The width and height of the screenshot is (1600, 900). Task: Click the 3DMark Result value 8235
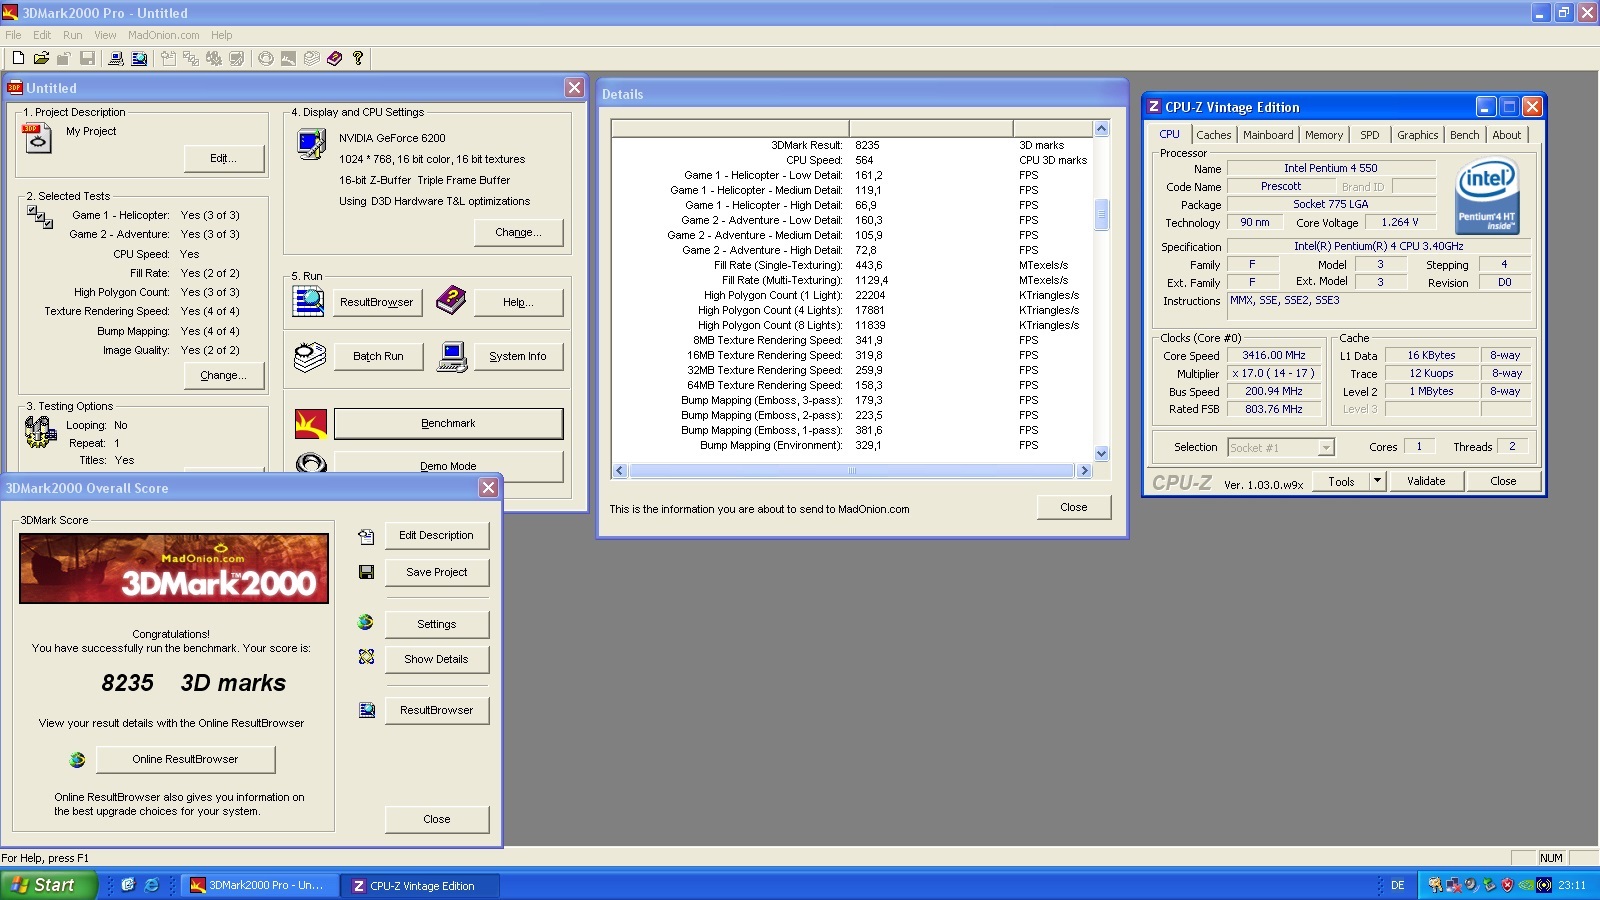point(867,145)
